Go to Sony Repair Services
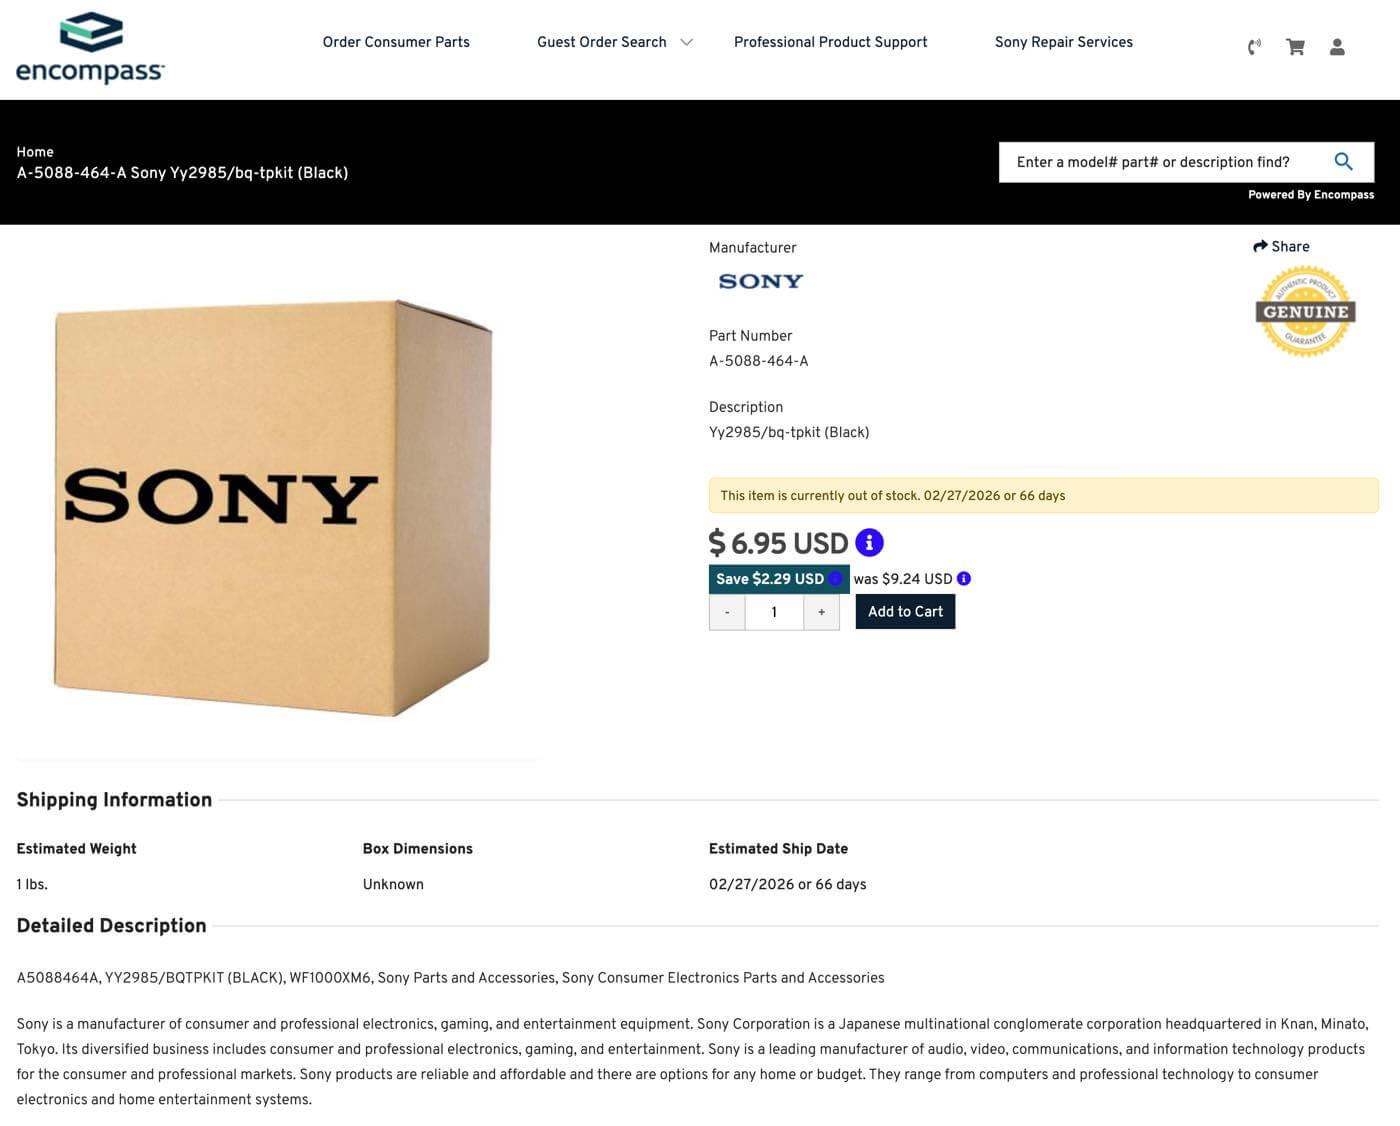 [1063, 42]
